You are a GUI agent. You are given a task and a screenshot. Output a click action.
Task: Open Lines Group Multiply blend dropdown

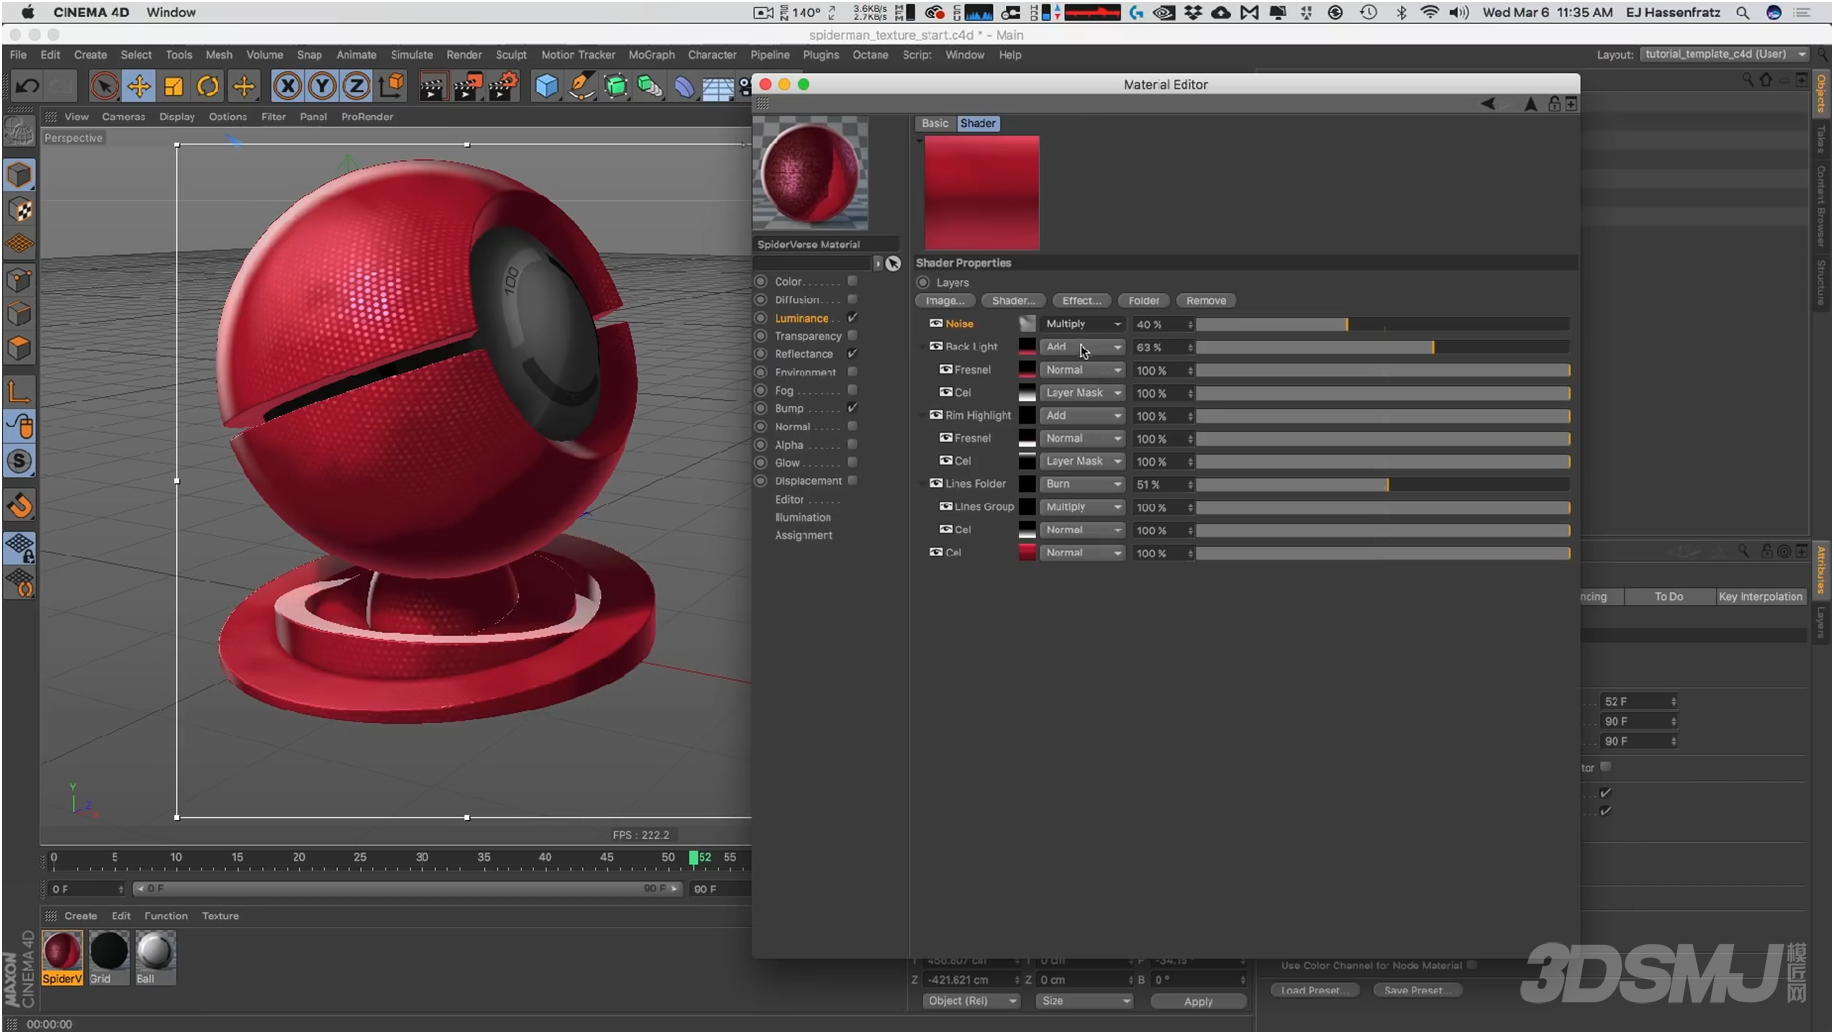1082,507
